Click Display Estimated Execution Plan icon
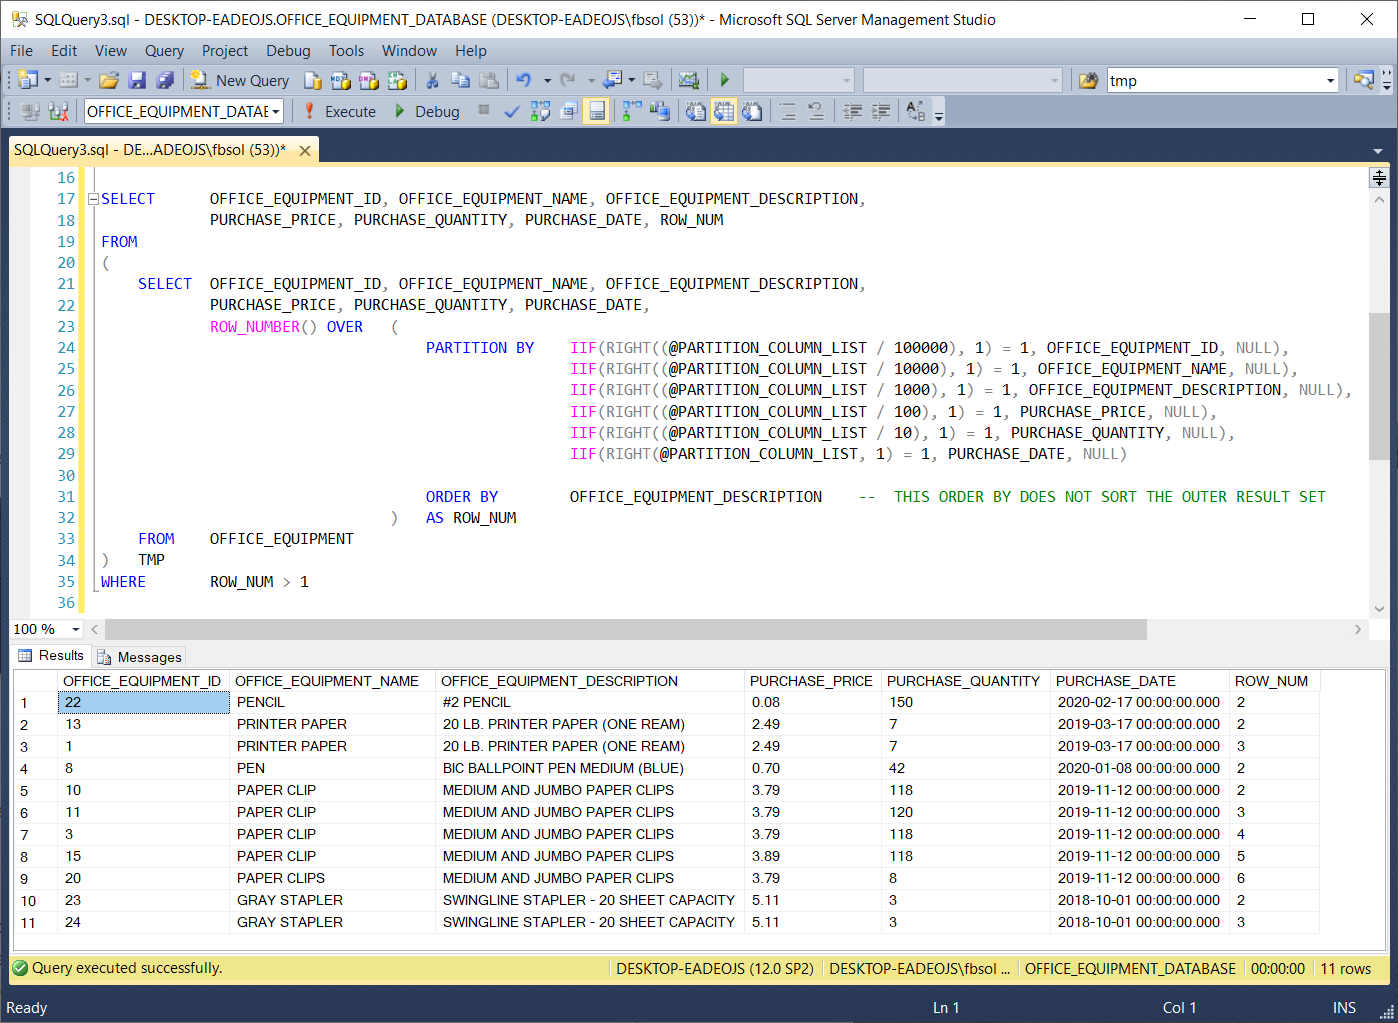The image size is (1398, 1023). pyautogui.click(x=540, y=111)
